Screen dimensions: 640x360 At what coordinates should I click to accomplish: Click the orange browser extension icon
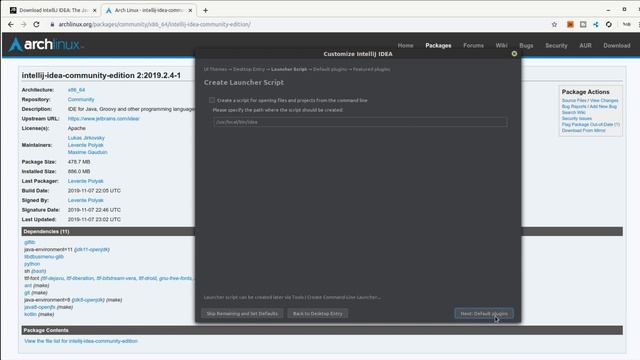coord(570,24)
